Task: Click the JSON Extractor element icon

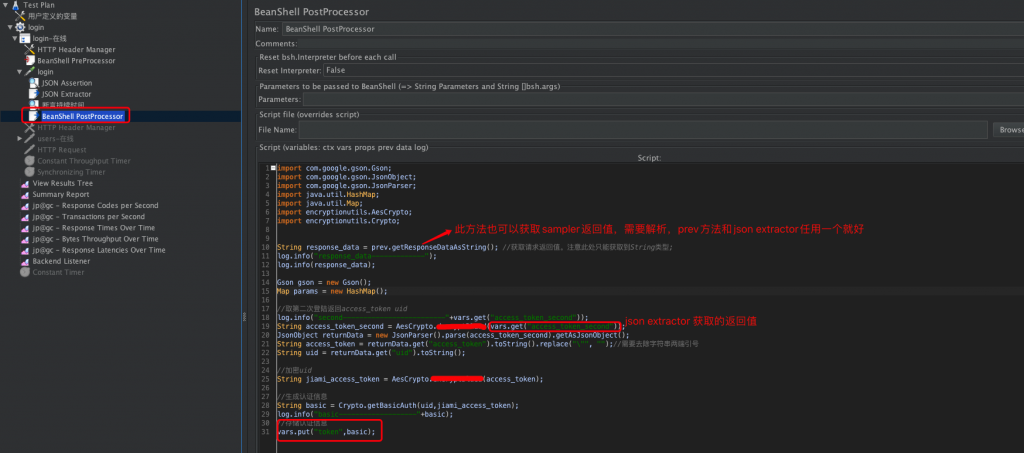Action: (34, 94)
